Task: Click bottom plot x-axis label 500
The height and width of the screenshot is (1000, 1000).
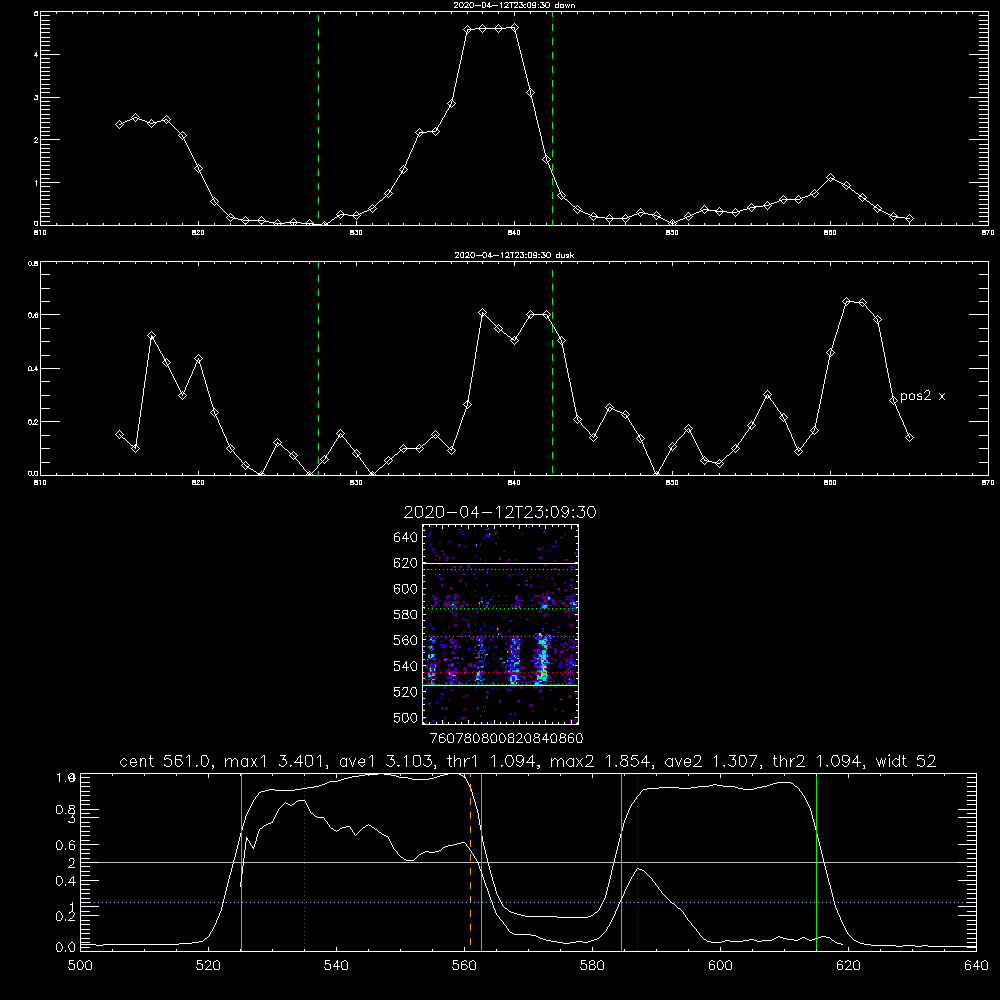Action: [x=80, y=966]
